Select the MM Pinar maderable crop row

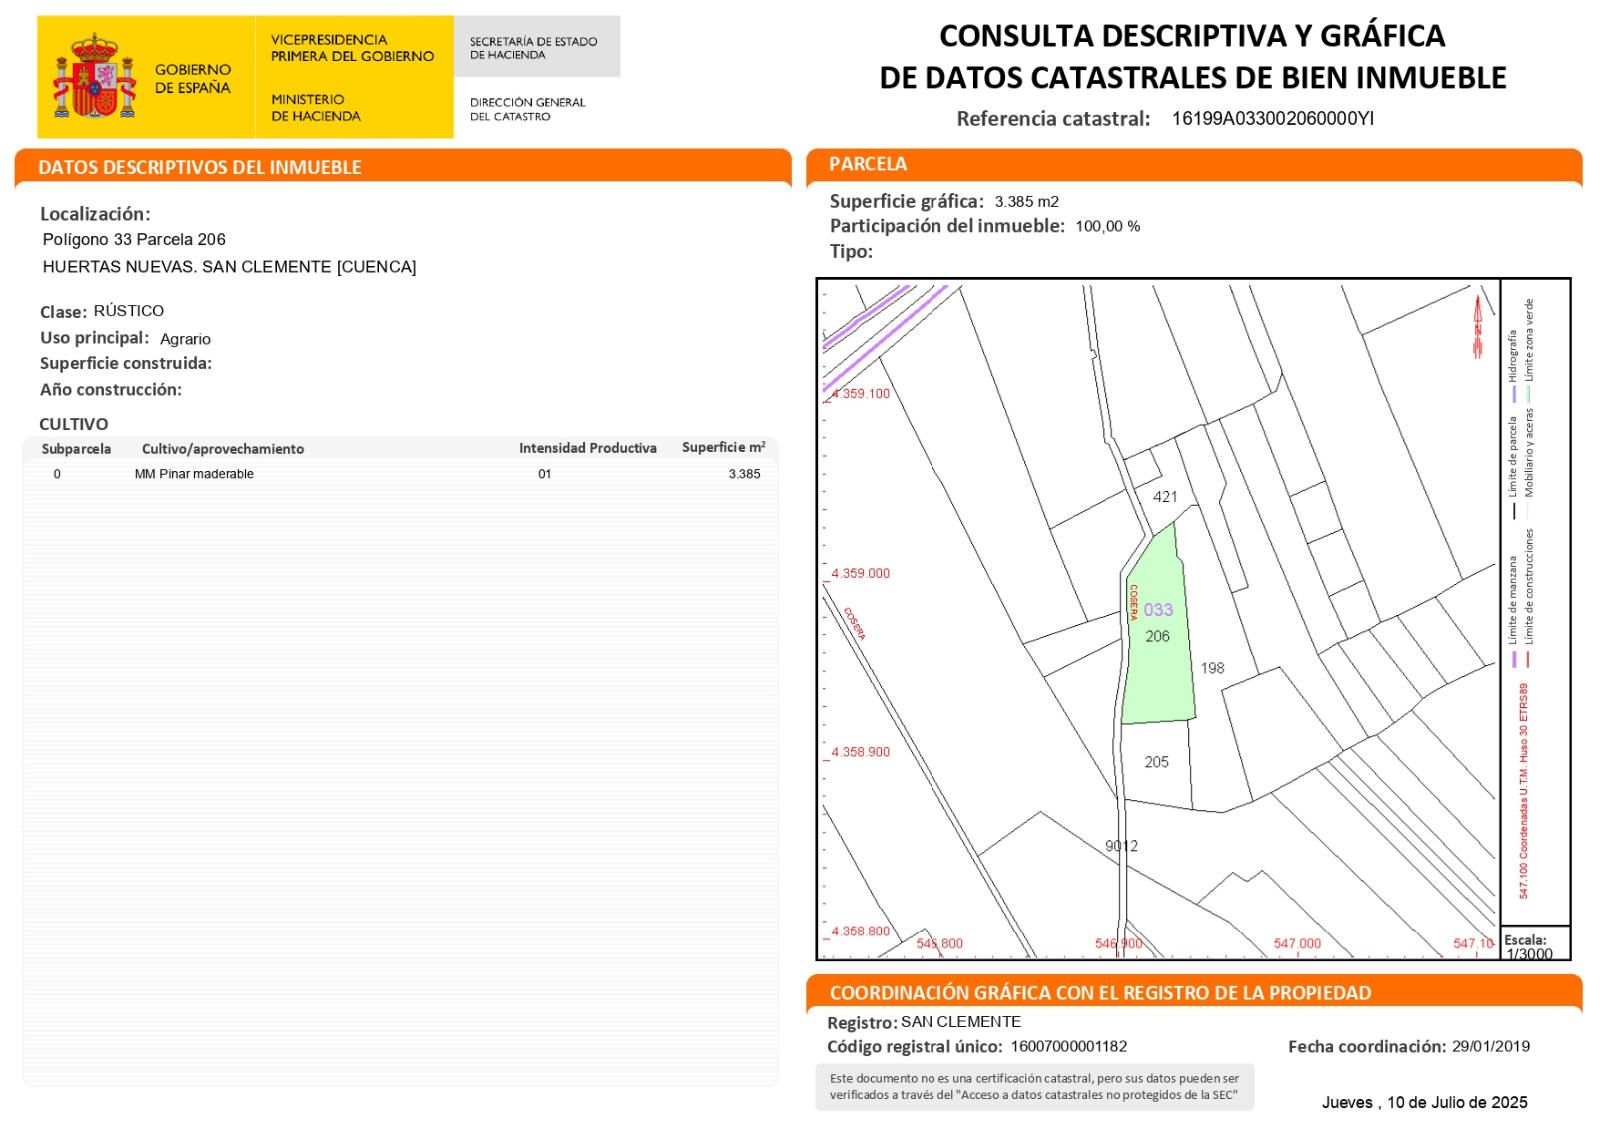(x=194, y=474)
